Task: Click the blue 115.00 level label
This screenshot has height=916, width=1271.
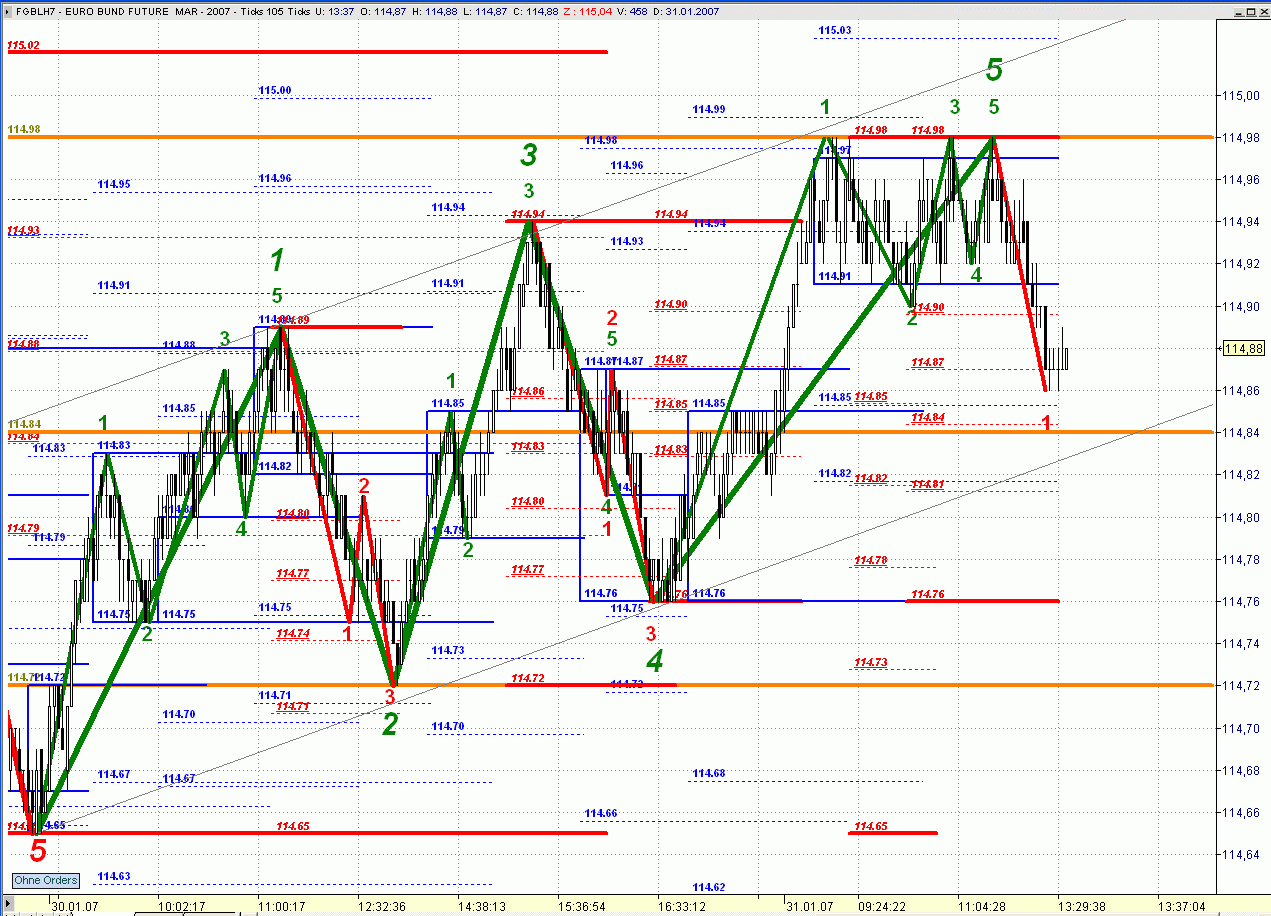Action: point(275,90)
